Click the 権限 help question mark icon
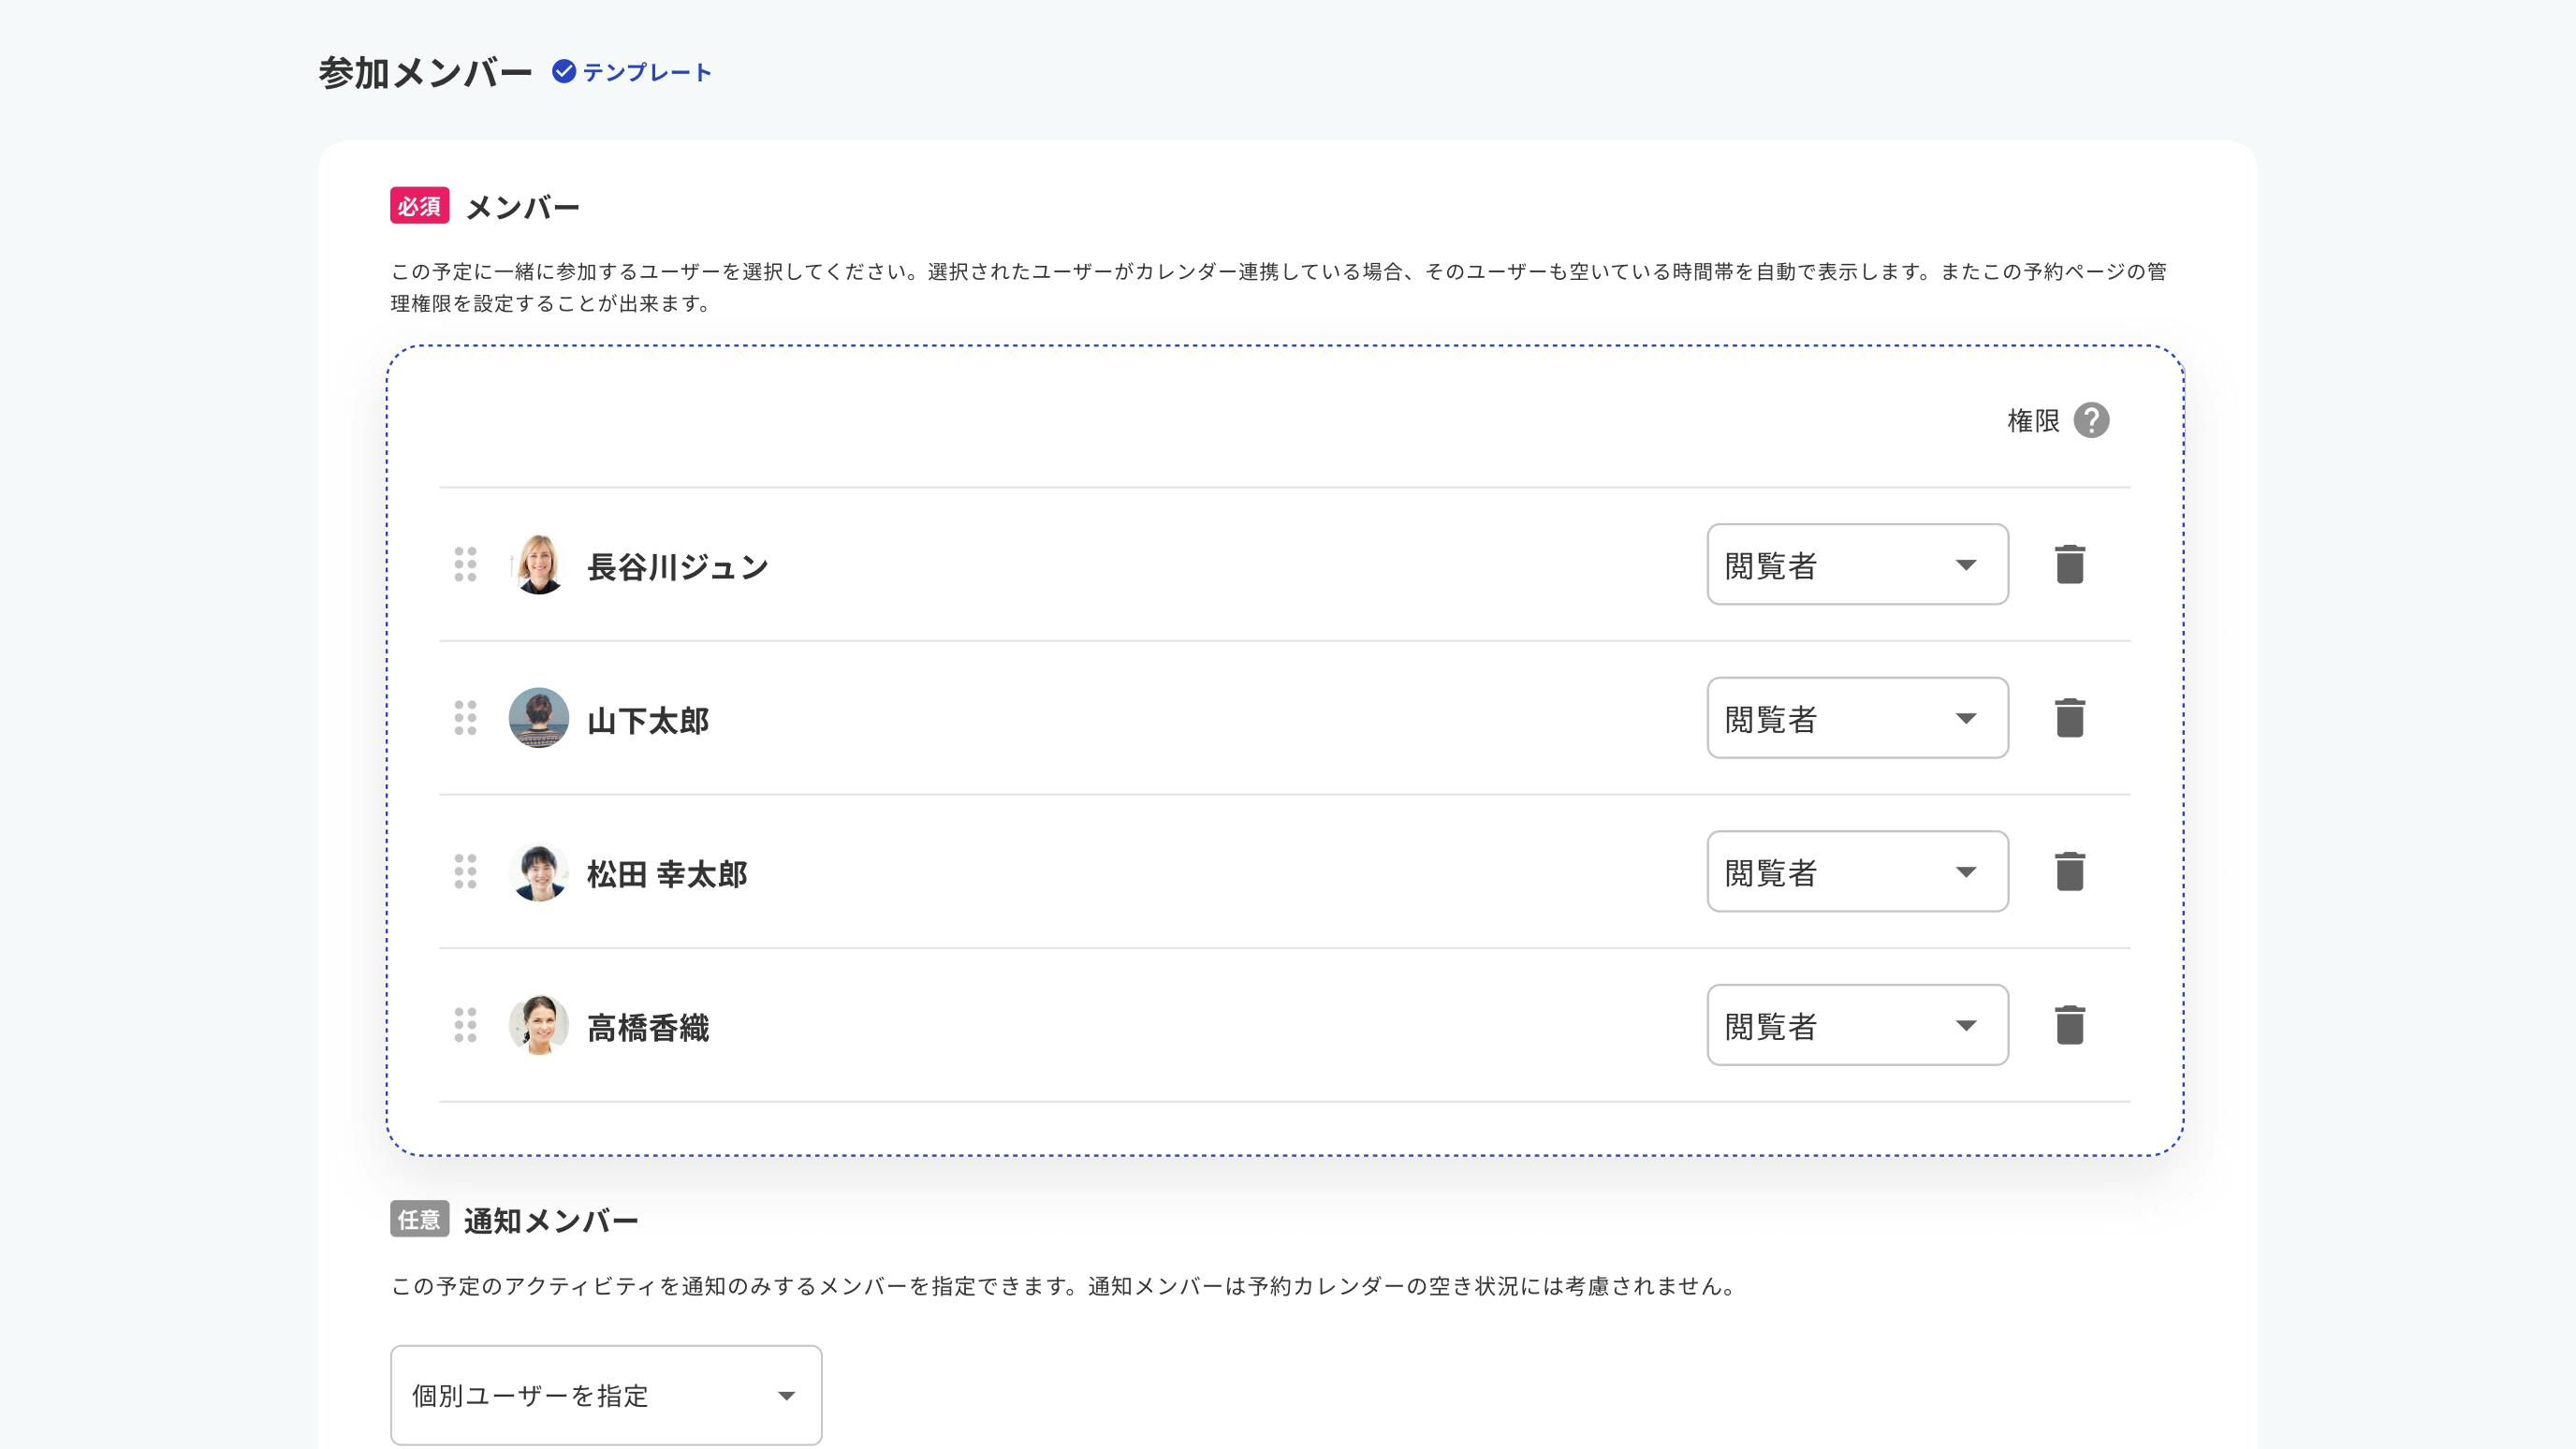Screen dimensions: 2576x1449 (2091, 420)
